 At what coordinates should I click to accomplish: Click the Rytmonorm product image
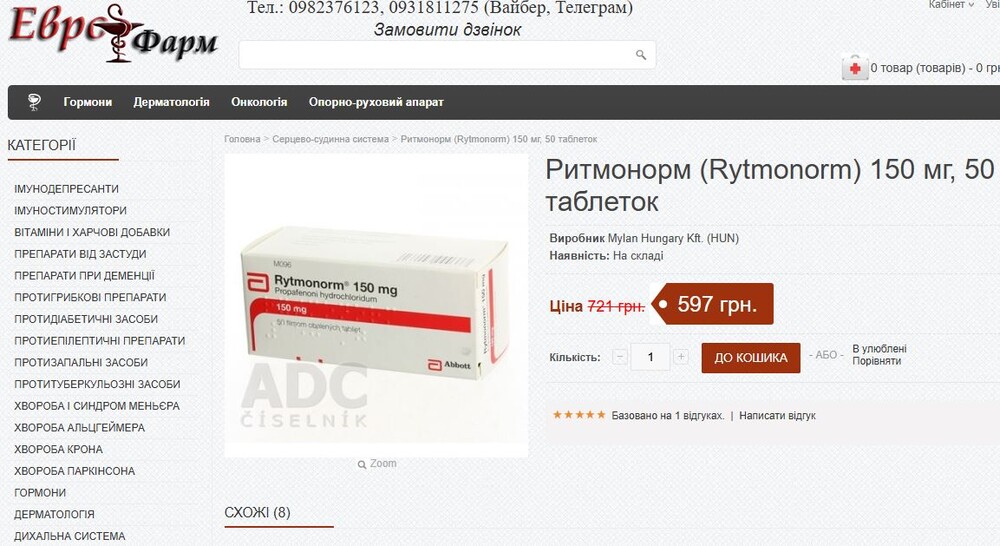pyautogui.click(x=376, y=305)
